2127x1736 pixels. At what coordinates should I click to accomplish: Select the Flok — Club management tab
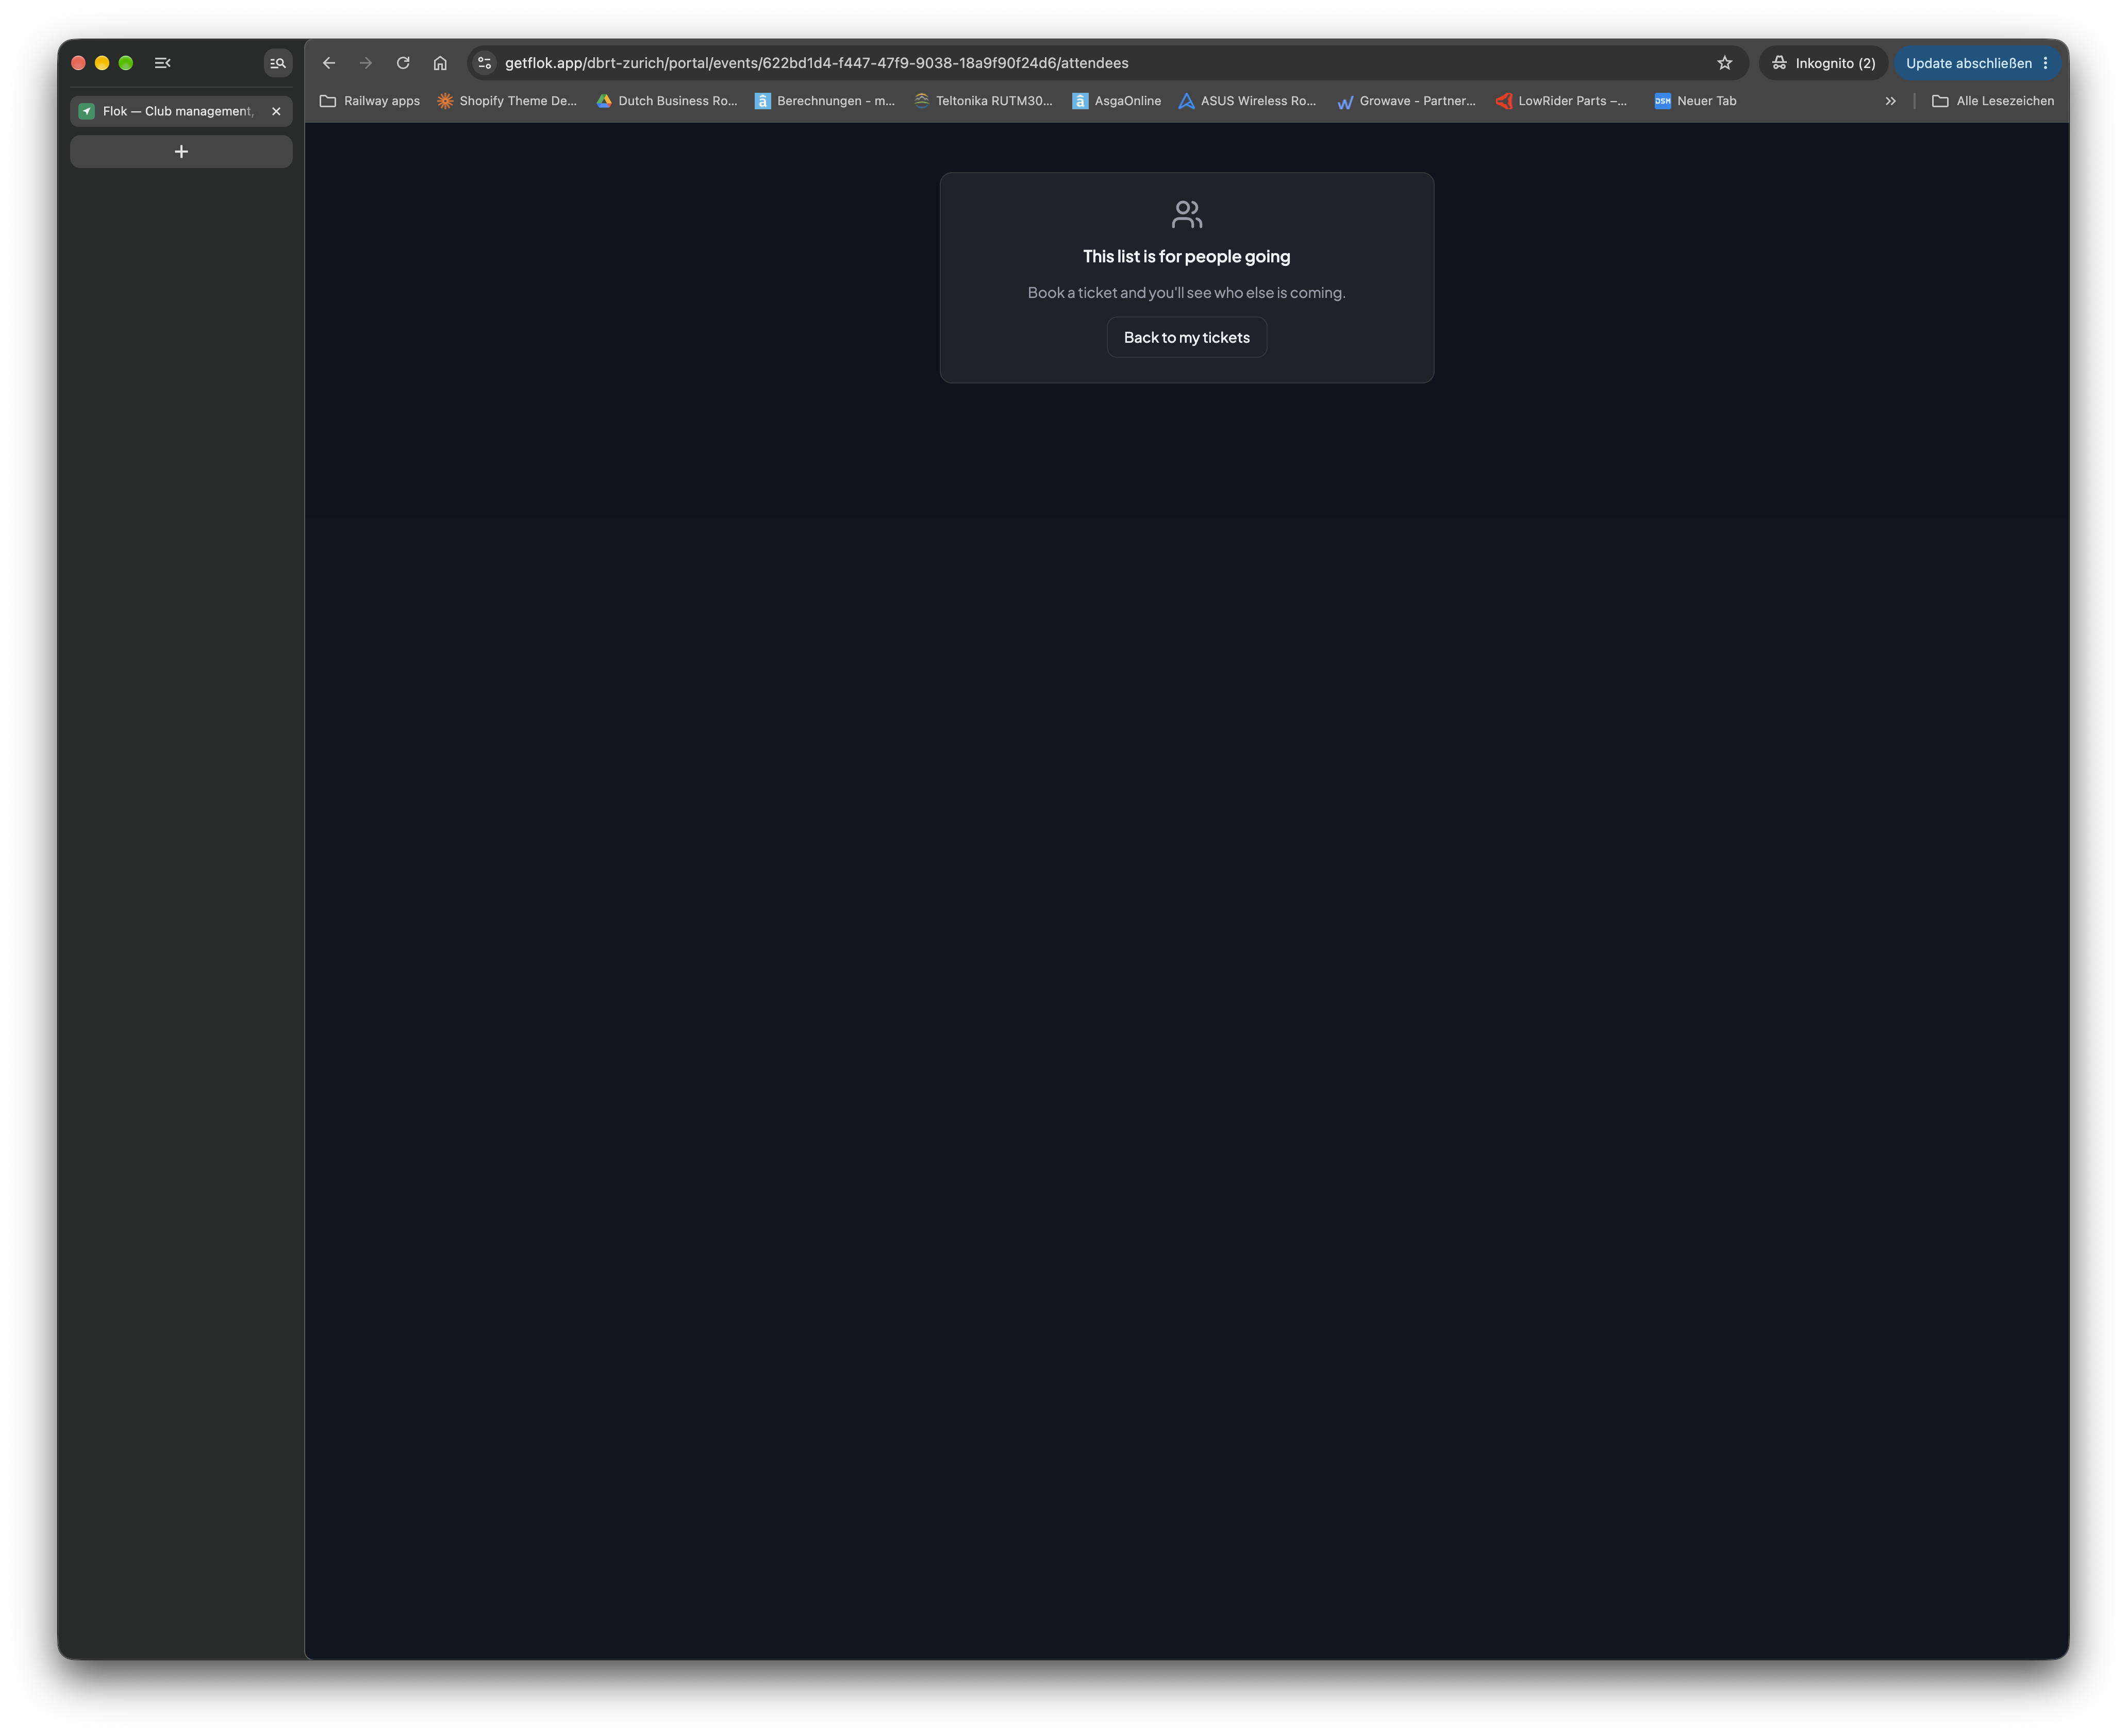pyautogui.click(x=181, y=111)
